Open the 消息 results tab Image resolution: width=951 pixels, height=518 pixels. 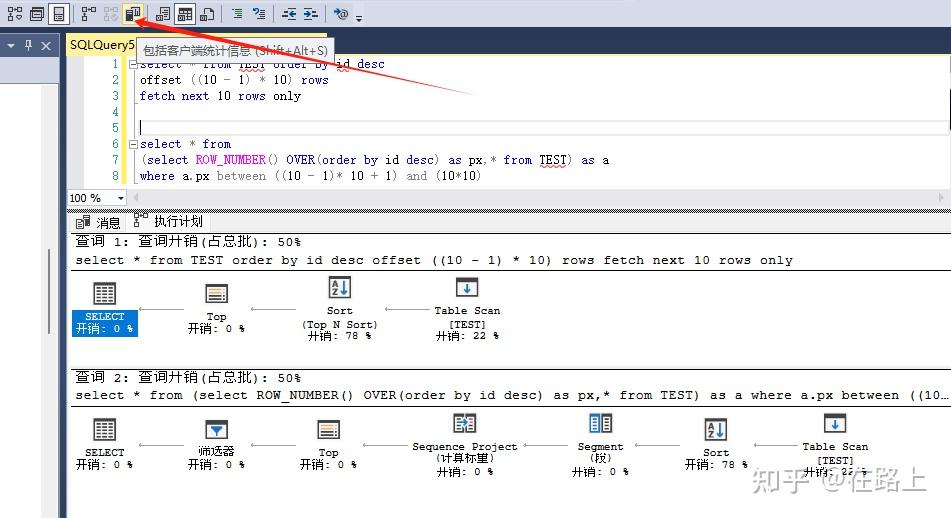[98, 223]
